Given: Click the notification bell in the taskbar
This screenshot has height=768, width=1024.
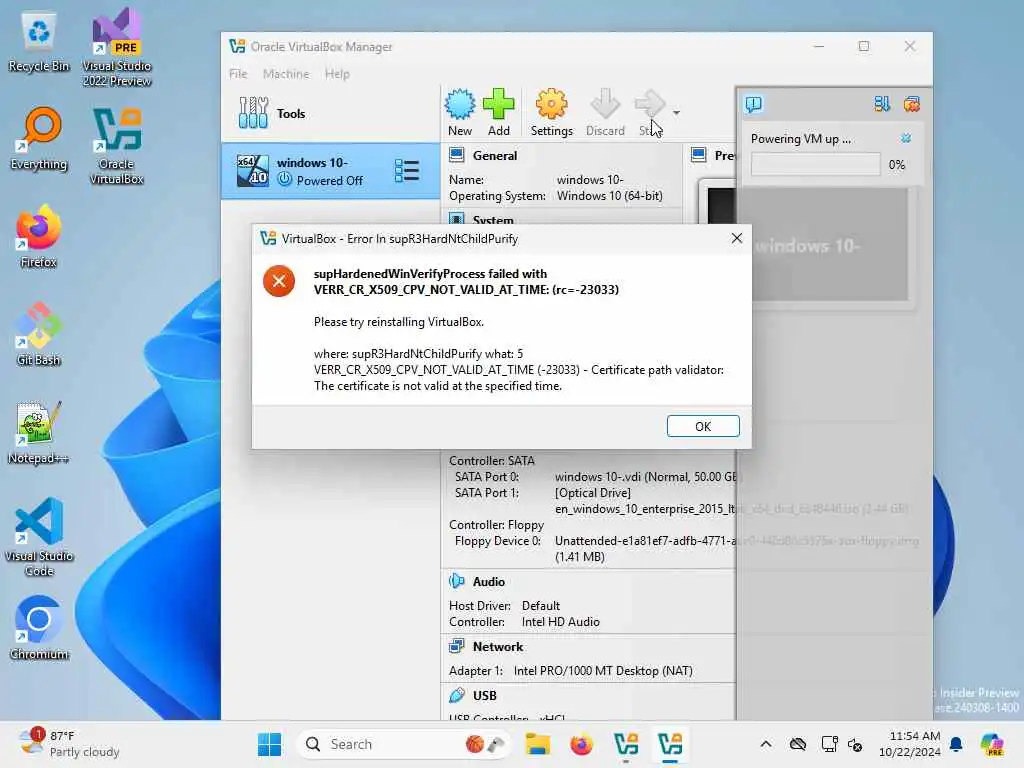Looking at the screenshot, I should tap(956, 744).
